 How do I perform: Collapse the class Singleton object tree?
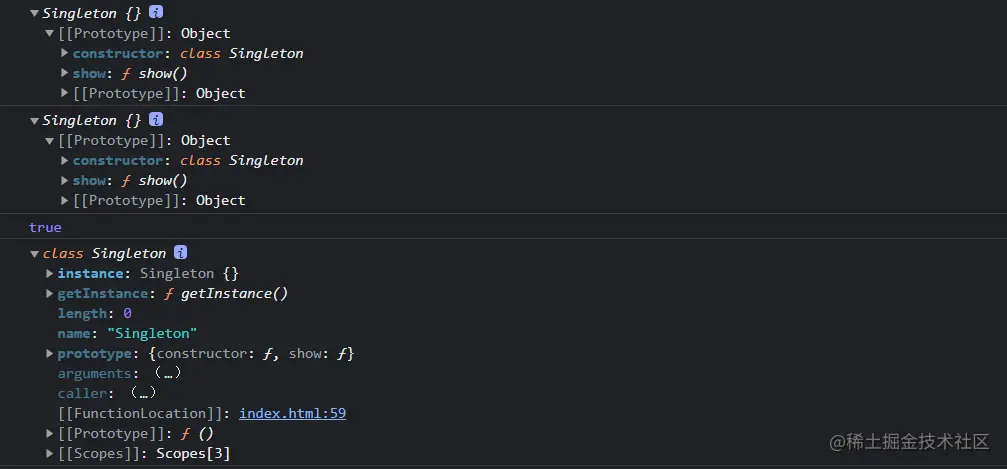tap(35, 254)
